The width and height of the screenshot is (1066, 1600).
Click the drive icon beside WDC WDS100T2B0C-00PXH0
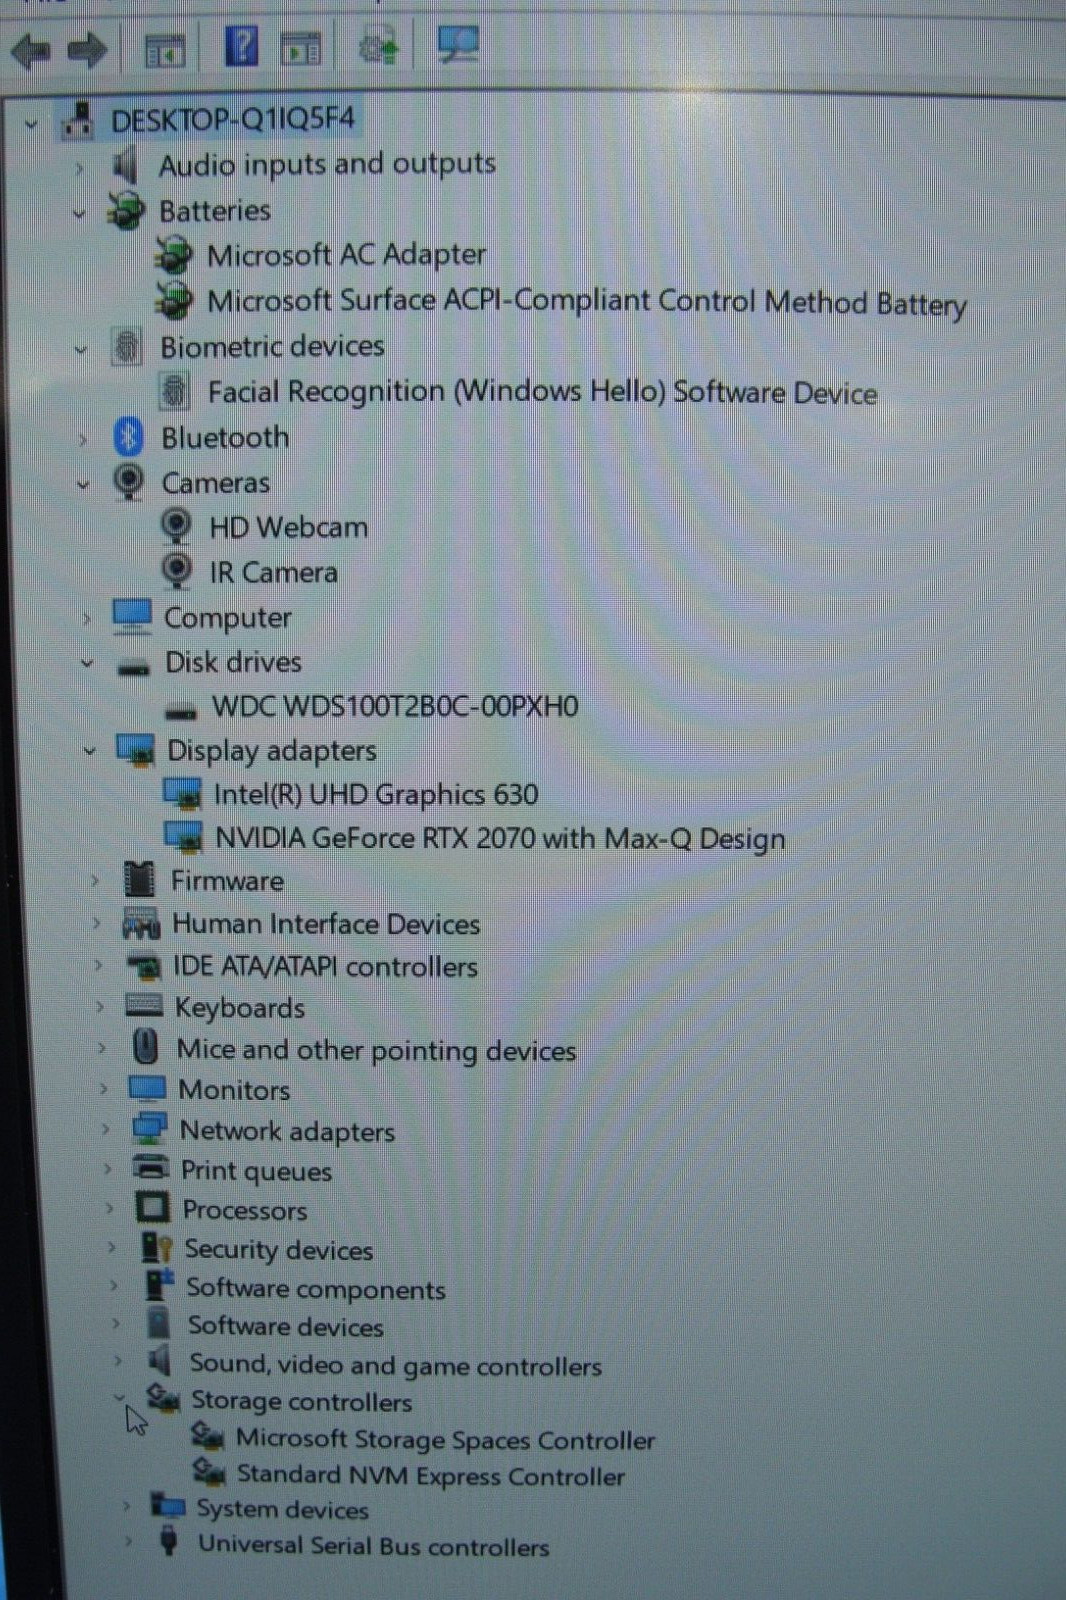click(x=181, y=712)
